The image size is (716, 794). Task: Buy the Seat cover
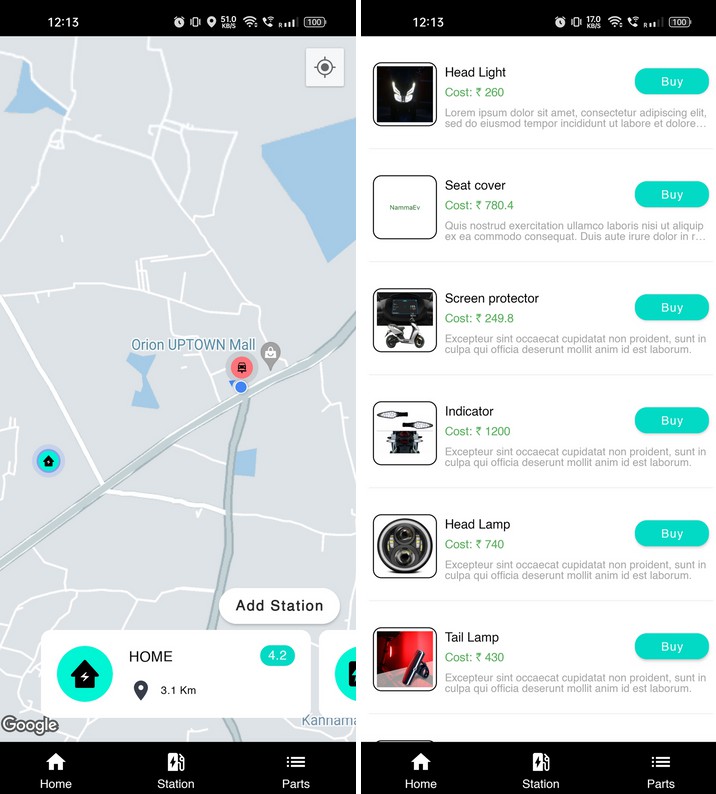tap(671, 194)
